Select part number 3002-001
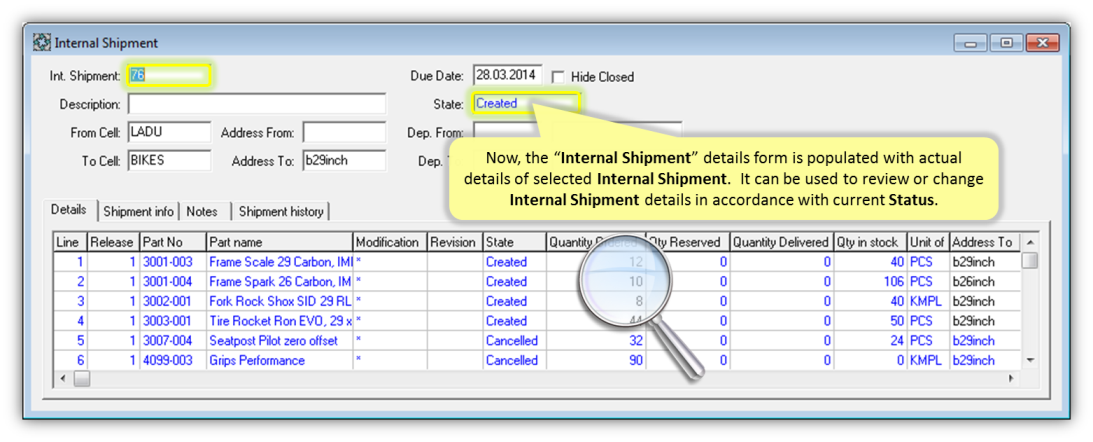The width and height of the screenshot is (1093, 442). pyautogui.click(x=173, y=301)
